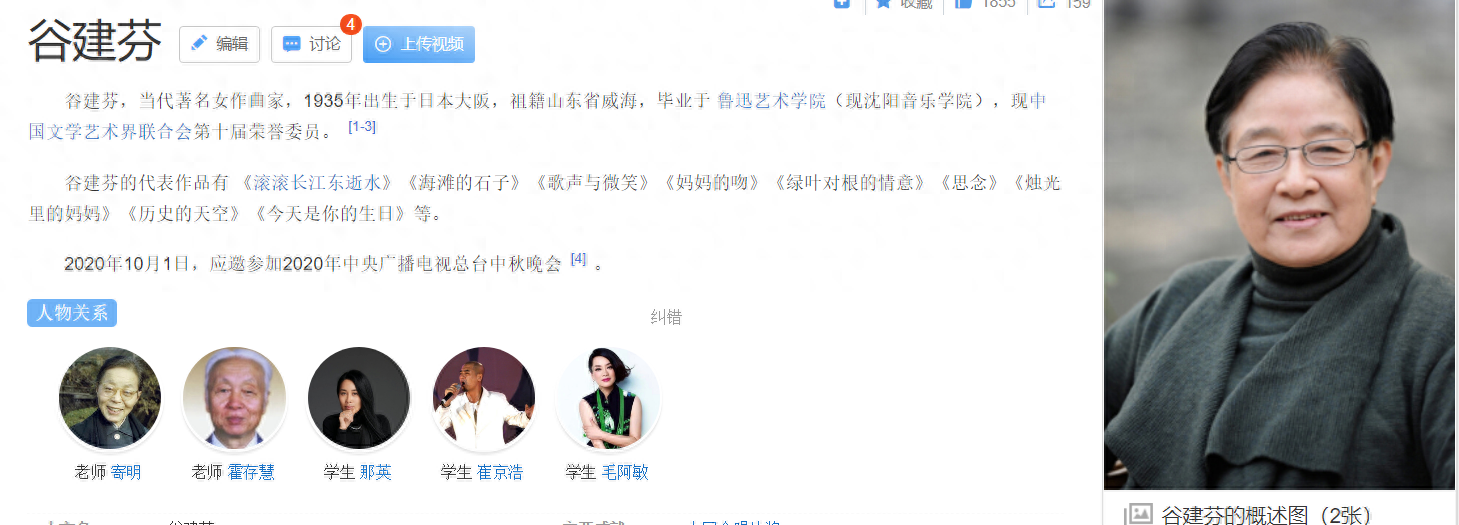Open teacher 寄明 portrait thumbnail
Image resolution: width=1459 pixels, height=525 pixels.
tap(110, 398)
